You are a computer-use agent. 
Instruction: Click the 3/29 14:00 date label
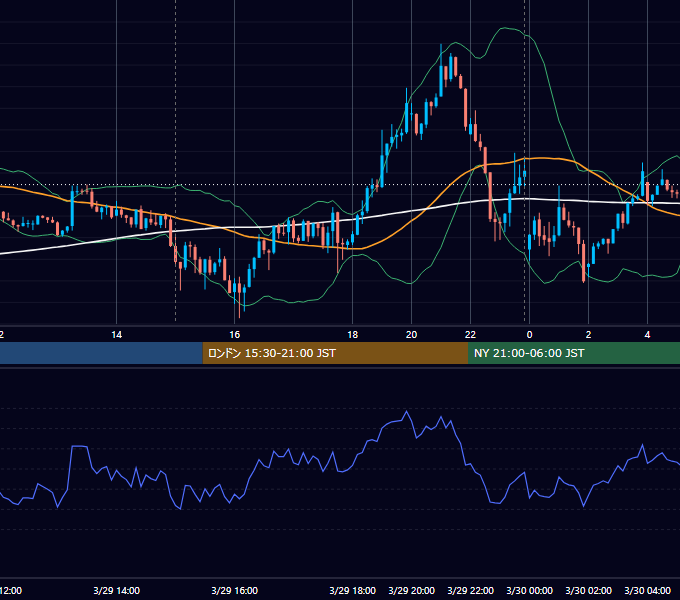coord(117,590)
